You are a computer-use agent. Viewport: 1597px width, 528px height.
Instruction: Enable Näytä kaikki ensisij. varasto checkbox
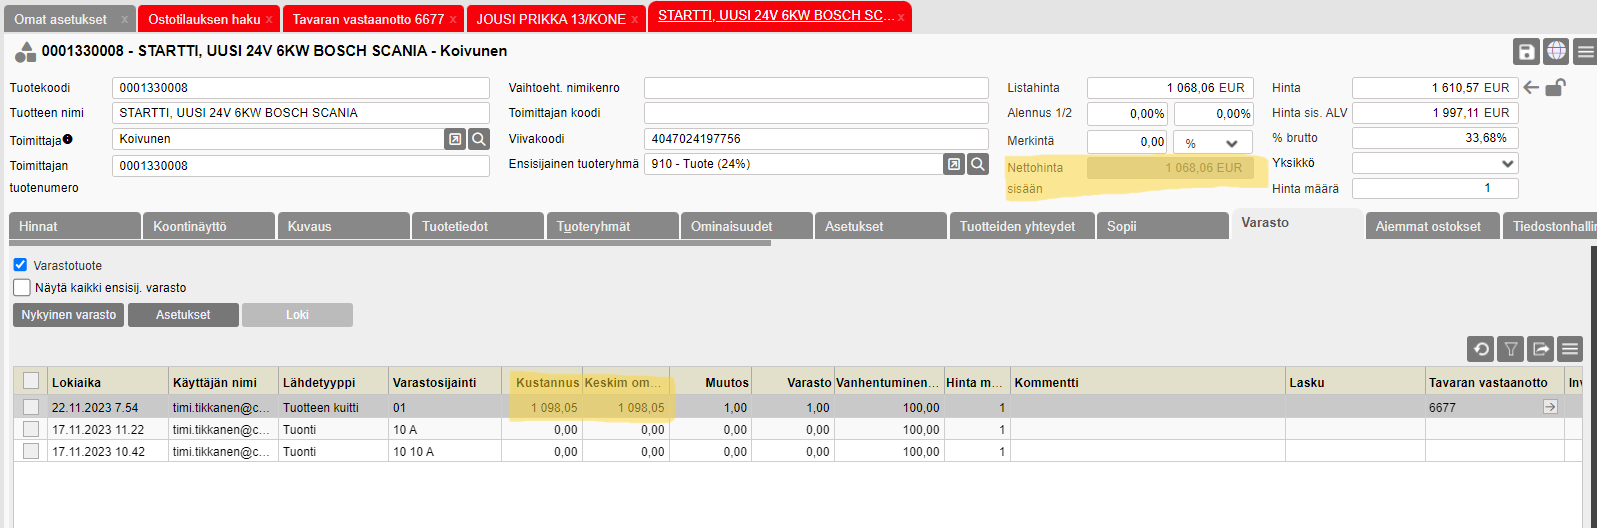[x=22, y=287]
